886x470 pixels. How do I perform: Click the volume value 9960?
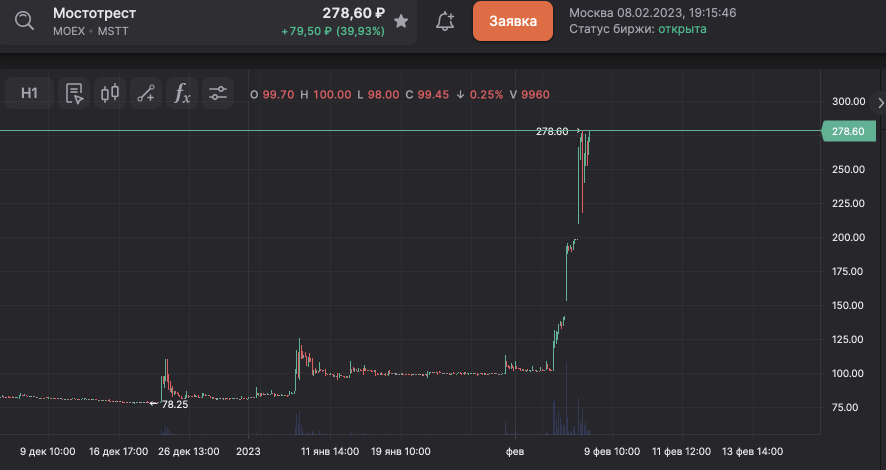click(535, 95)
